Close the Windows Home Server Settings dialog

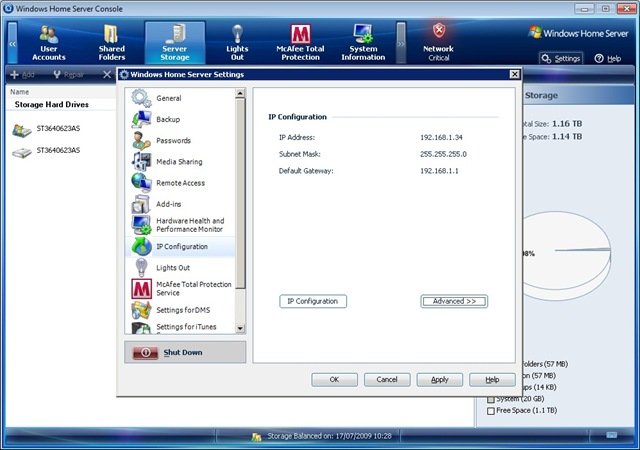[x=515, y=74]
